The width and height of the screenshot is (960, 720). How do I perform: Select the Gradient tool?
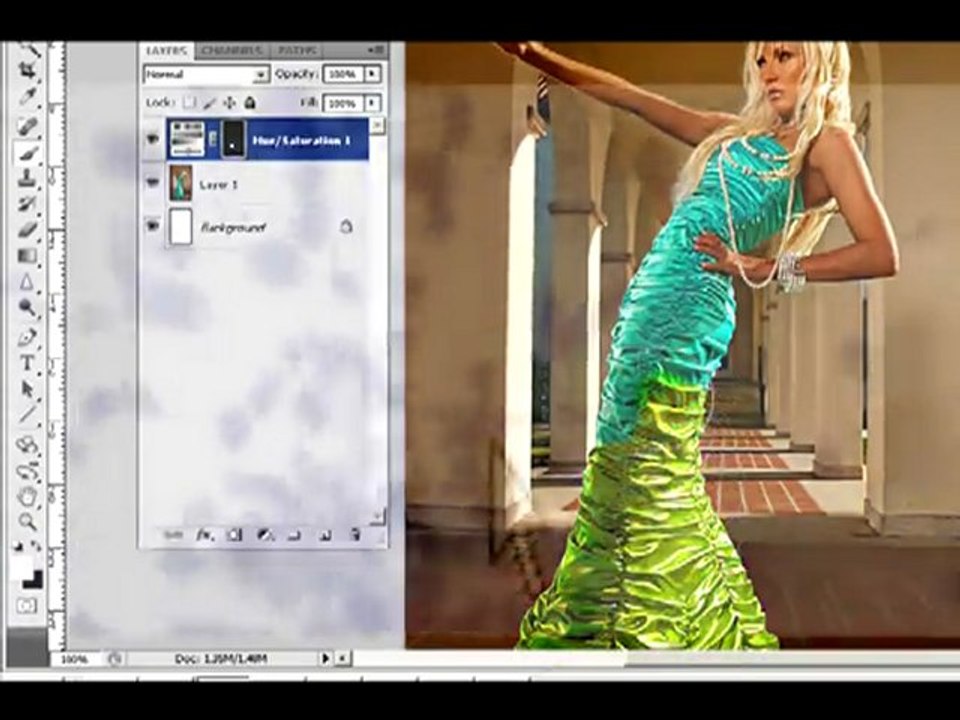[x=28, y=255]
